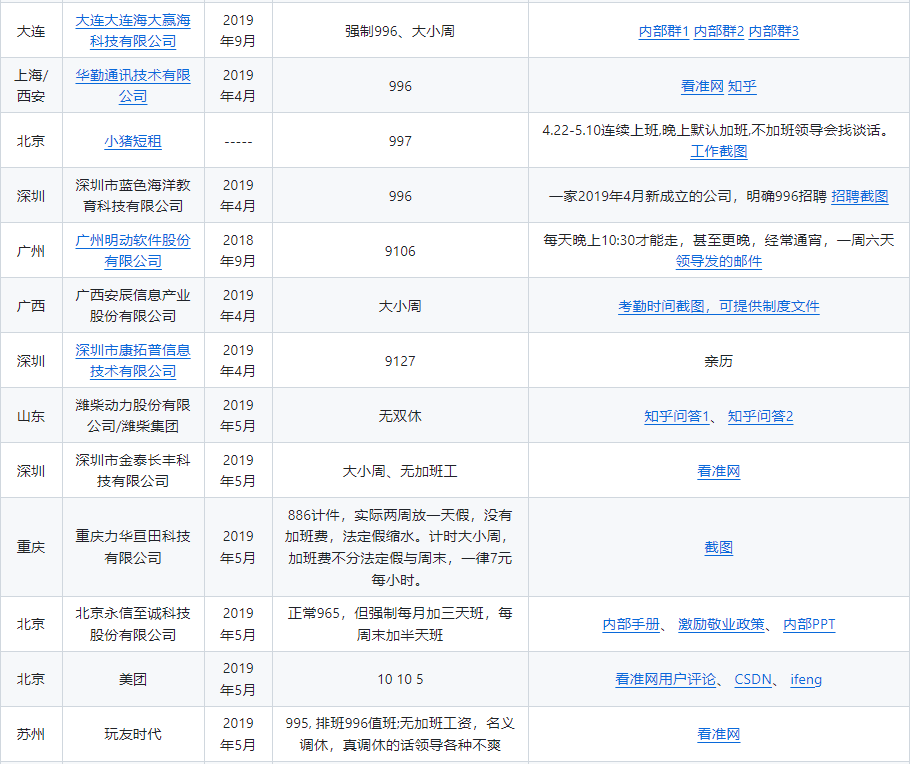Open 内部手册 link for 永信至诚
910x764 pixels.
631,624
